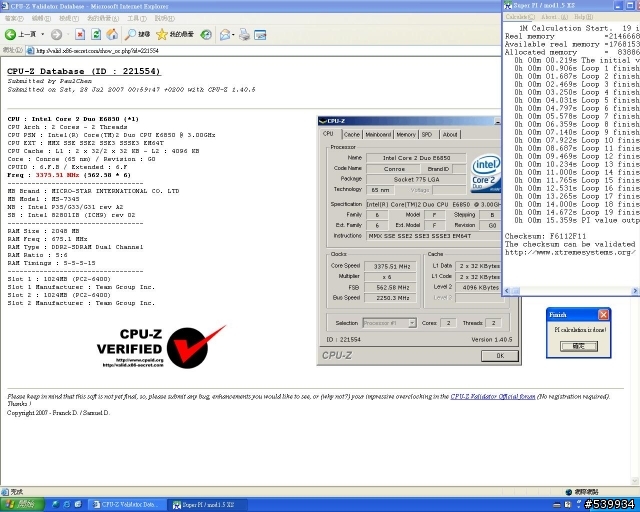
Task: Click the grey Forward arrow button
Action: (x=57, y=35)
